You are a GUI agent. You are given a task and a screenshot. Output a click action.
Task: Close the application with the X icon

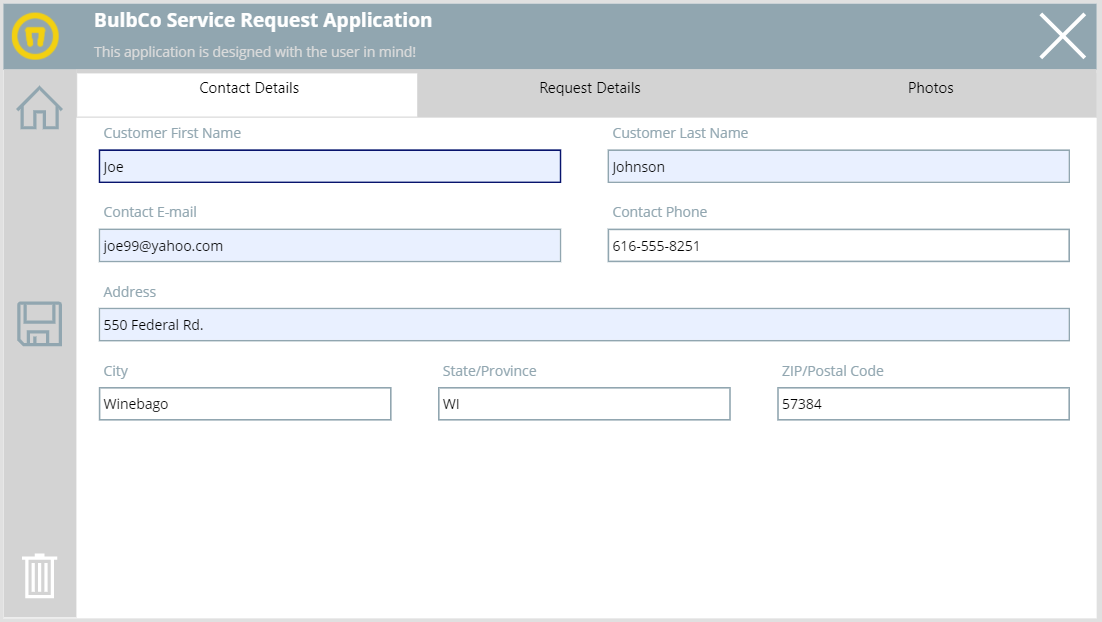(1063, 36)
